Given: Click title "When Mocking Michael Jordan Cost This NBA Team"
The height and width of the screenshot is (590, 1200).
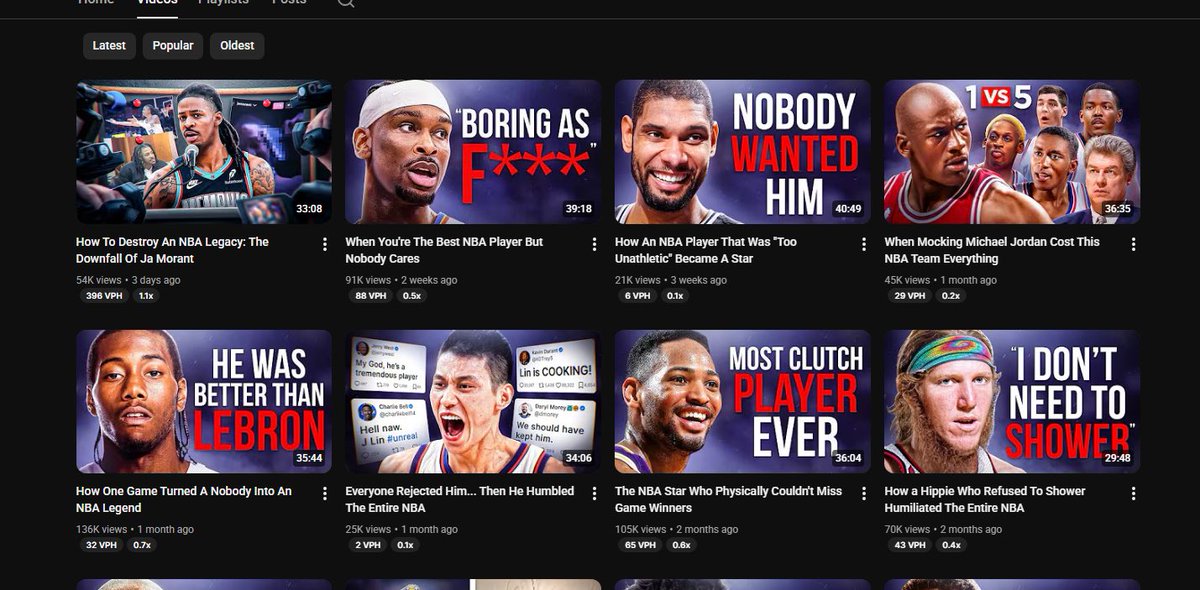Looking at the screenshot, I should 992,250.
